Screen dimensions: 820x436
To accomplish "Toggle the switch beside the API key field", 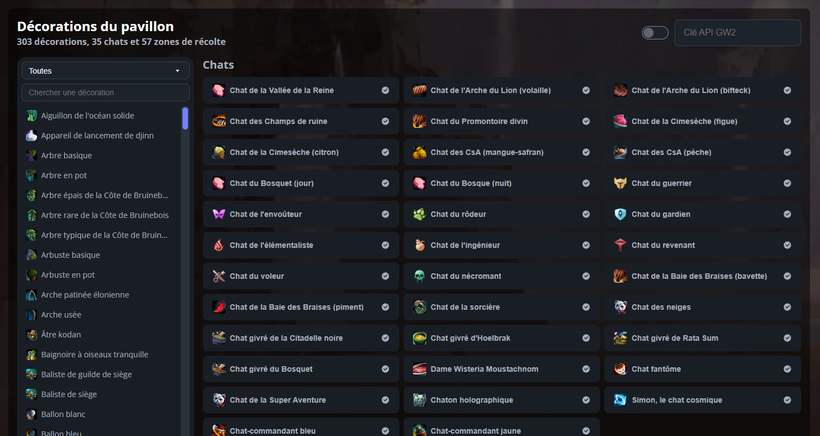I will [655, 33].
